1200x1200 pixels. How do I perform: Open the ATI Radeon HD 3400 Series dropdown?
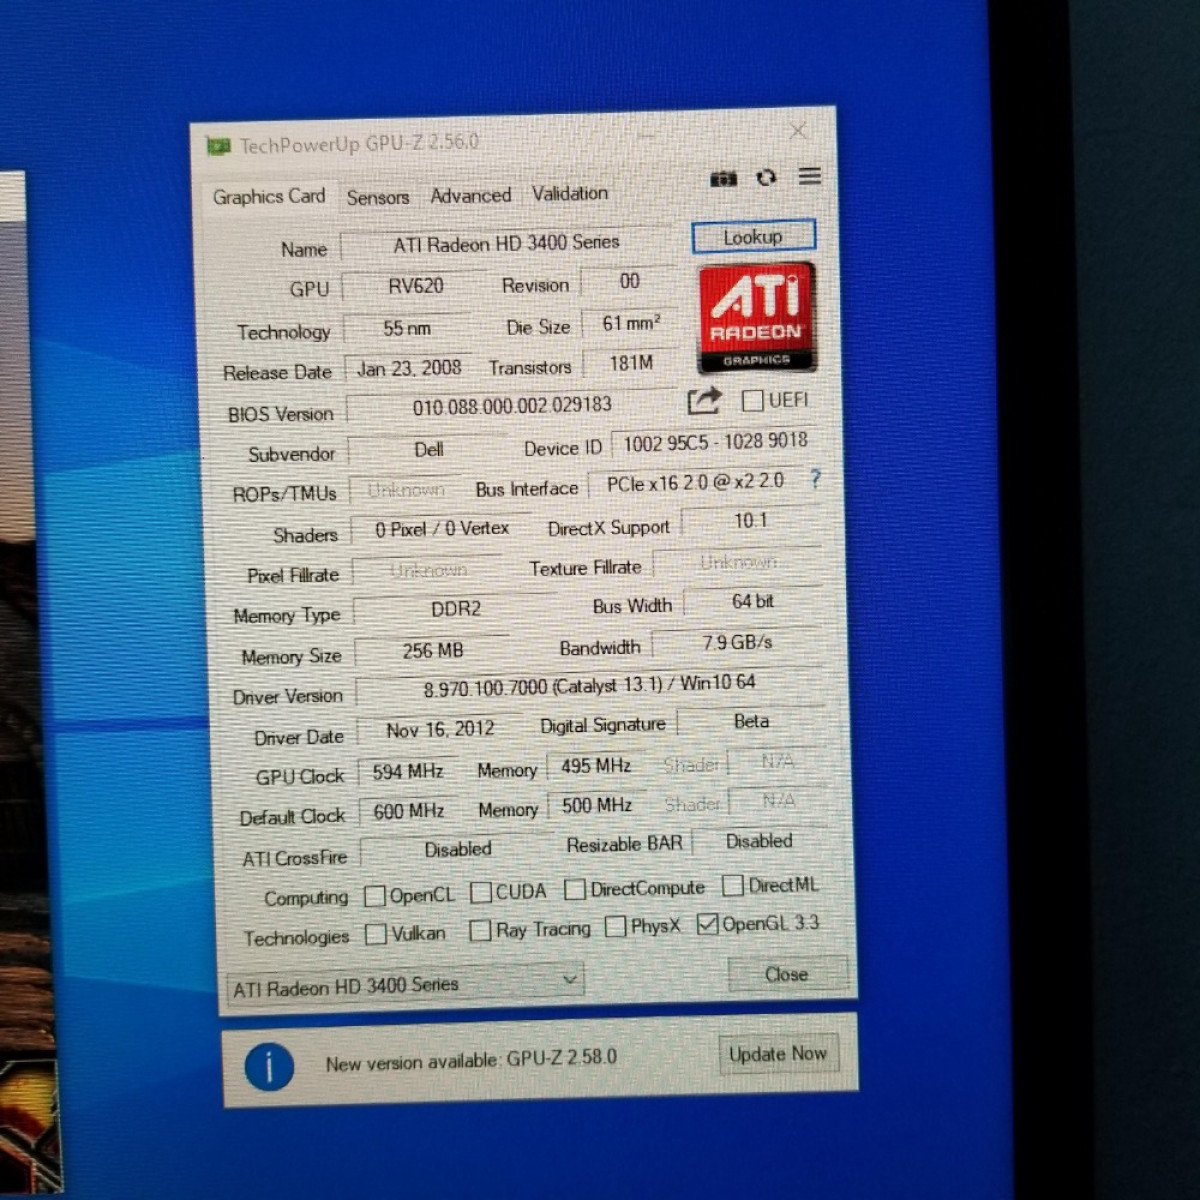pyautogui.click(x=405, y=984)
